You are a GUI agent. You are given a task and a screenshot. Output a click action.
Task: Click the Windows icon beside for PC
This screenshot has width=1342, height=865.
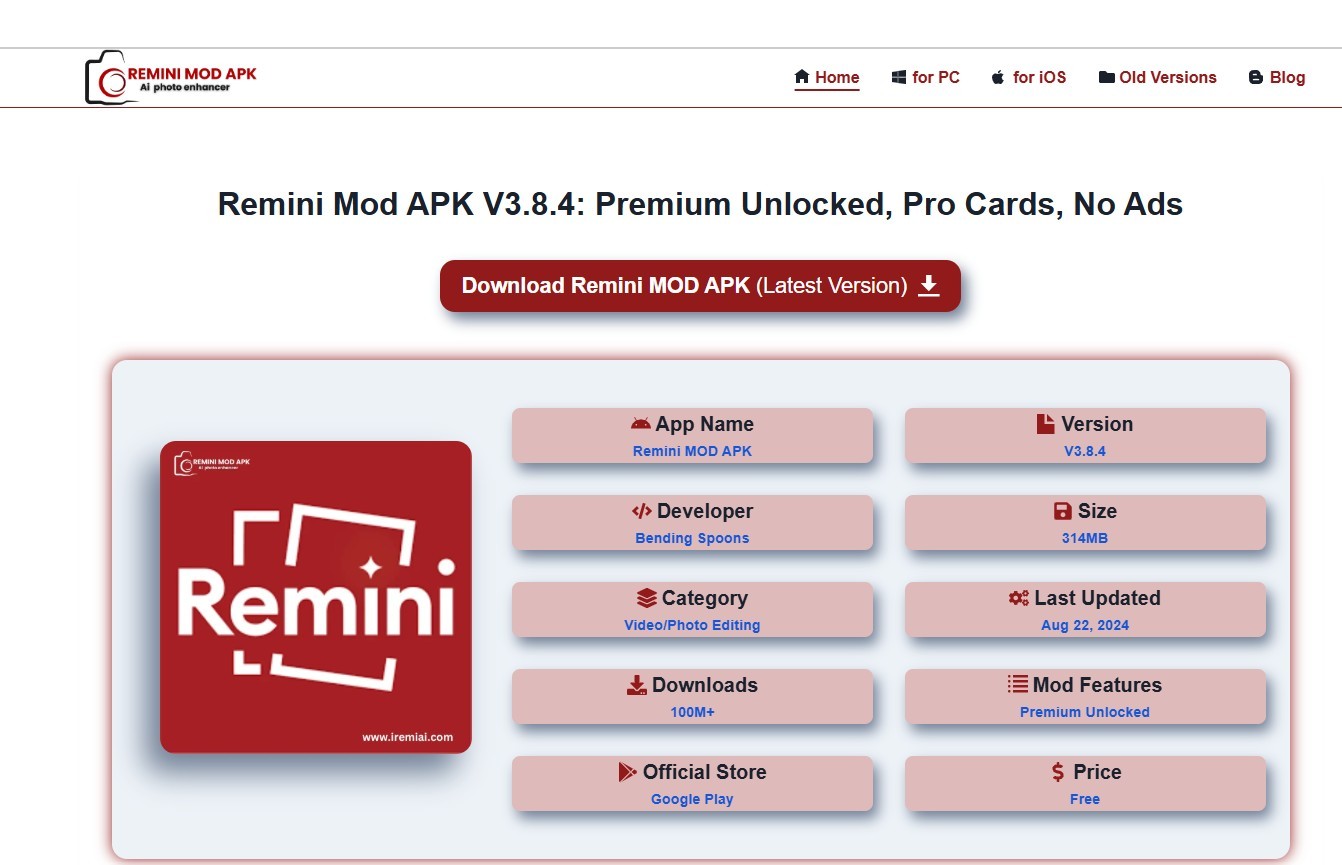(899, 77)
